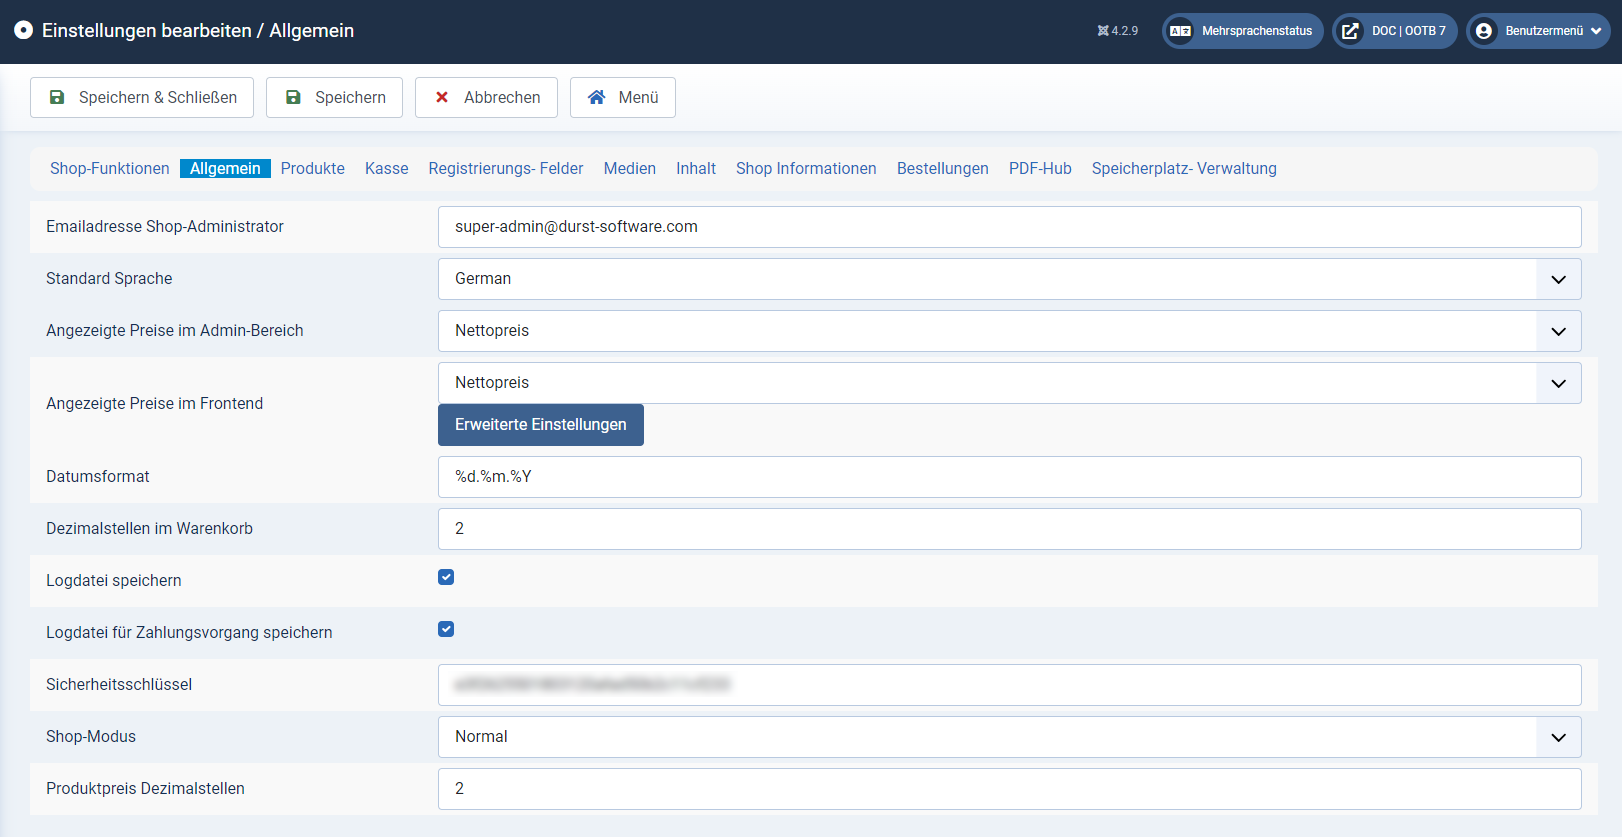Viewport: 1622px width, 837px height.
Task: Open the Shop-Funktionen tab
Action: [110, 168]
